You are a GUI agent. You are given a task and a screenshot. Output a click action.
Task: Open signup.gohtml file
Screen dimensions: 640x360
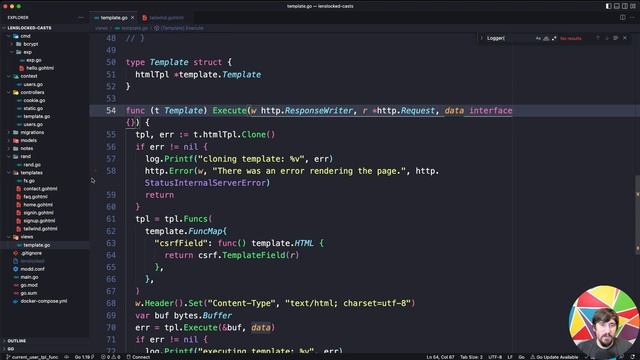coord(39,221)
